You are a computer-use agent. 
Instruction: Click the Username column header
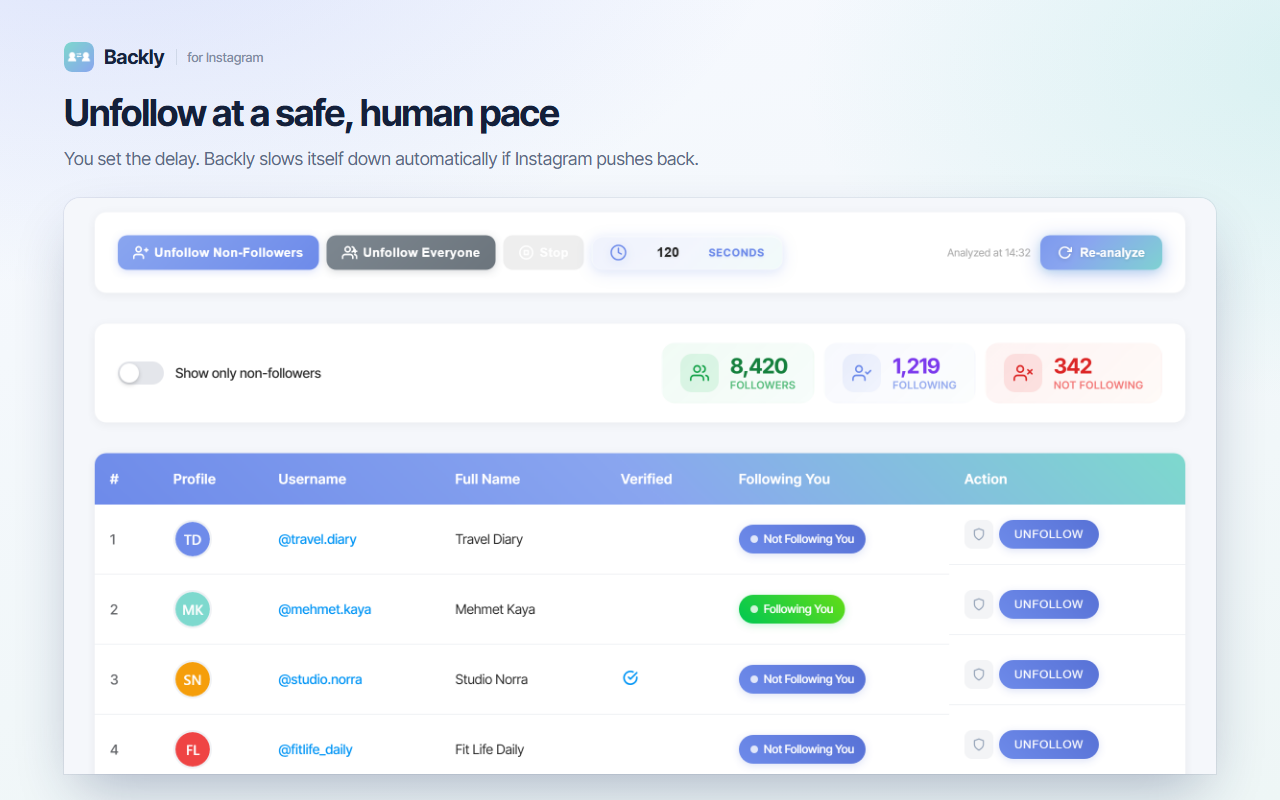click(x=312, y=479)
